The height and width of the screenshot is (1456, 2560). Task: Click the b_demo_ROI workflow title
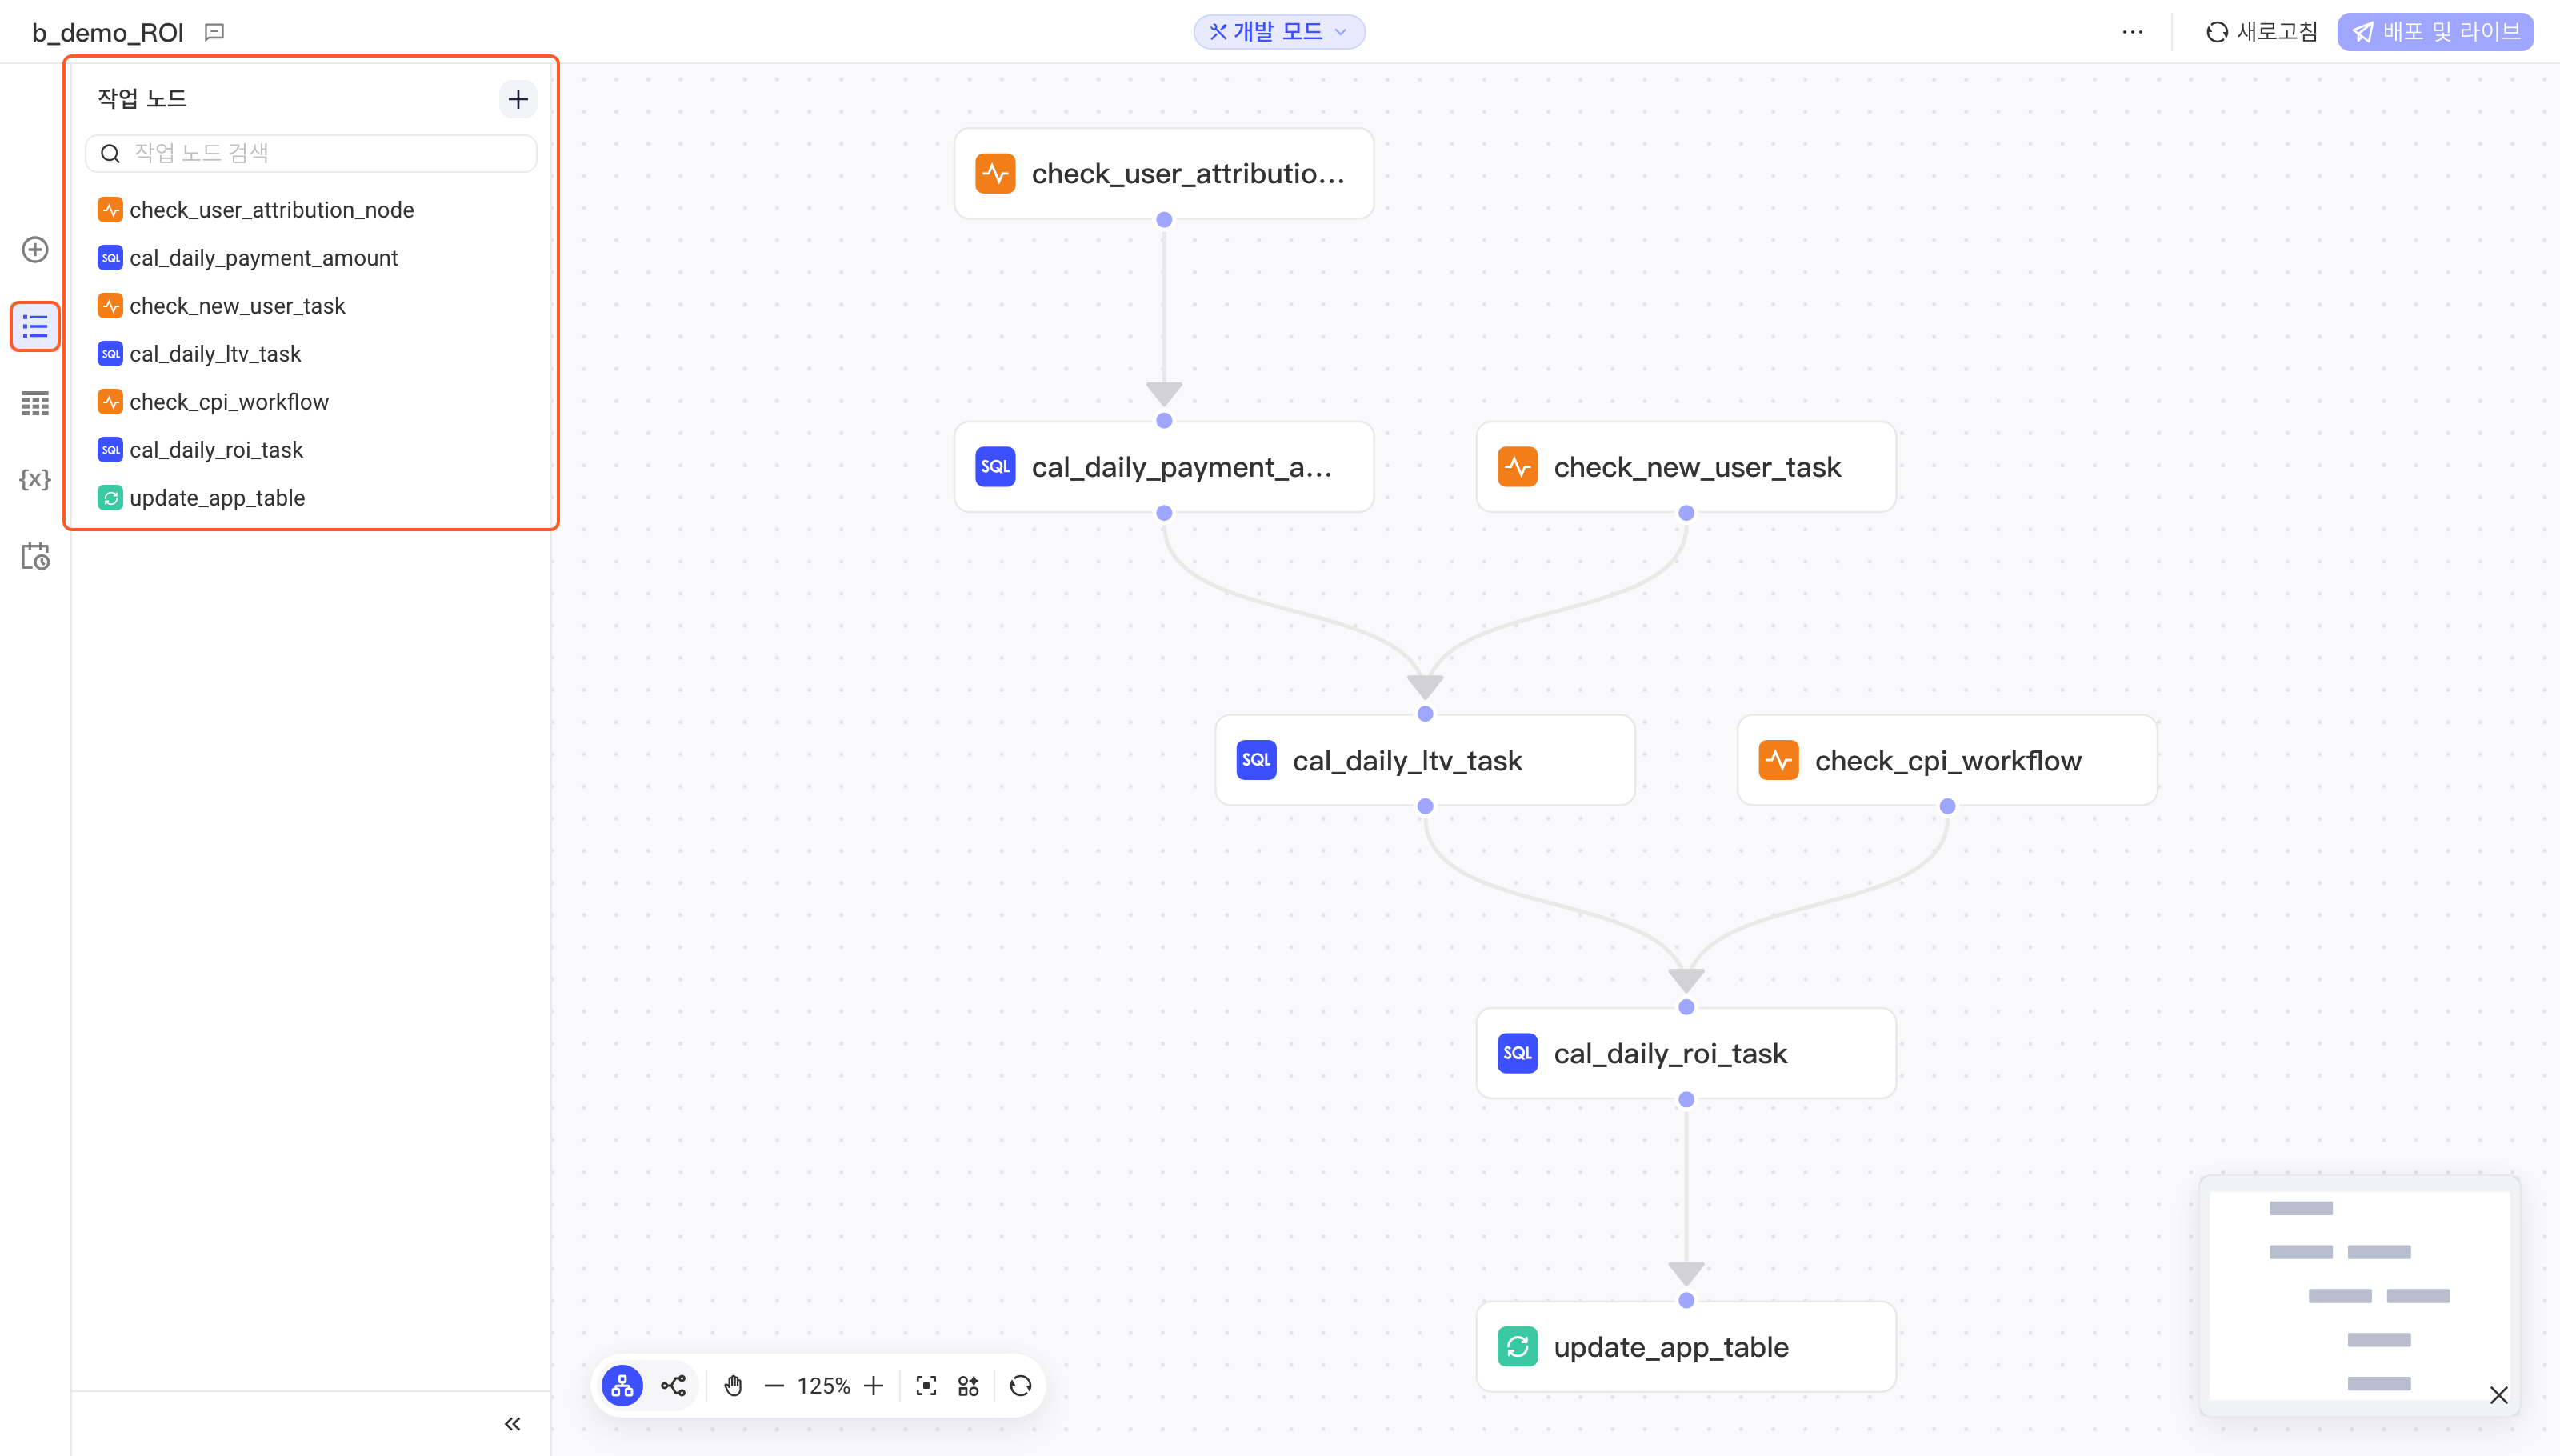tap(108, 33)
